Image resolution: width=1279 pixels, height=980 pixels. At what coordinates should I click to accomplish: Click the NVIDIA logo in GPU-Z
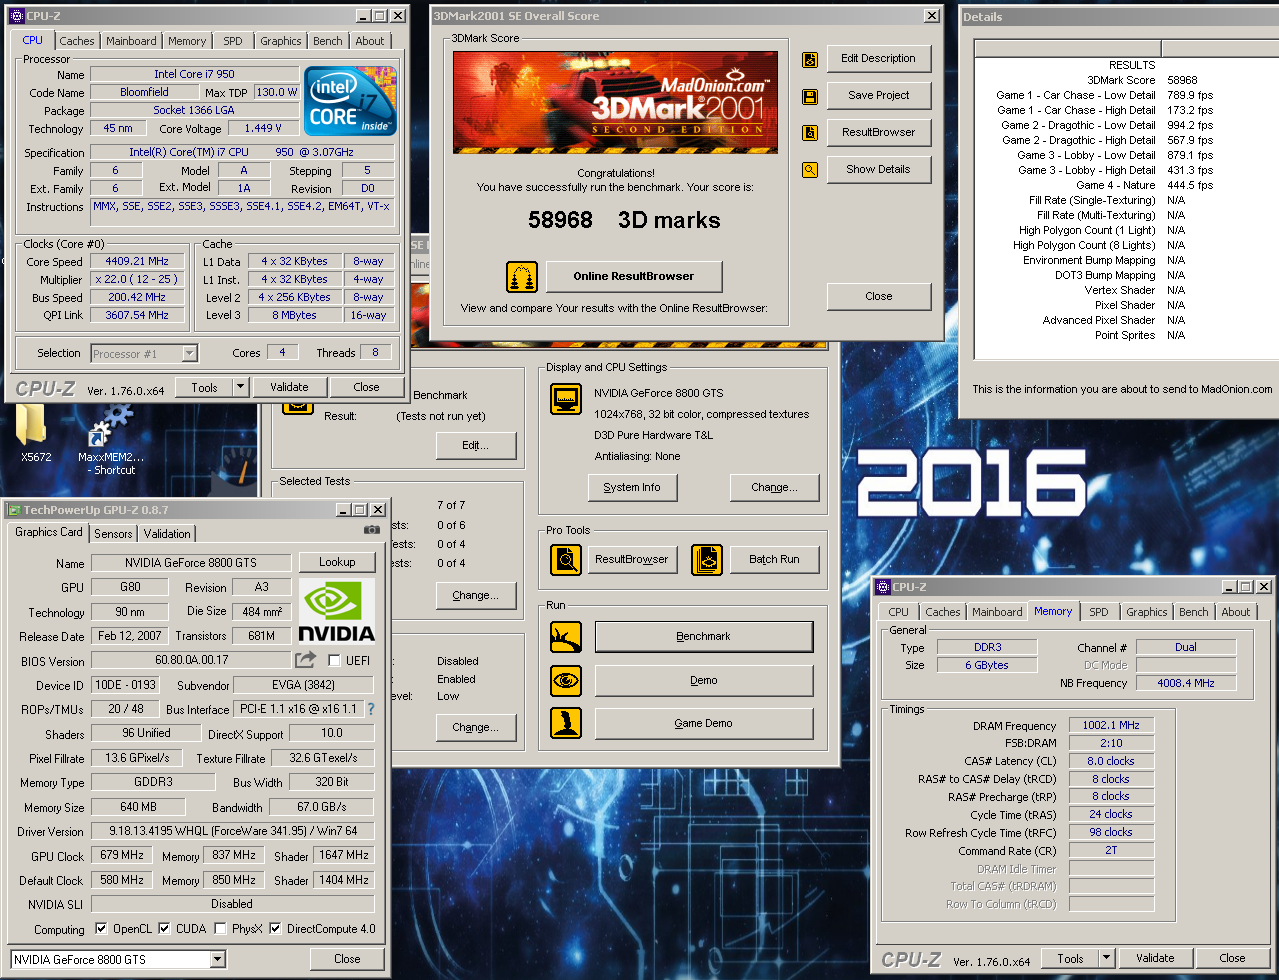[x=337, y=611]
